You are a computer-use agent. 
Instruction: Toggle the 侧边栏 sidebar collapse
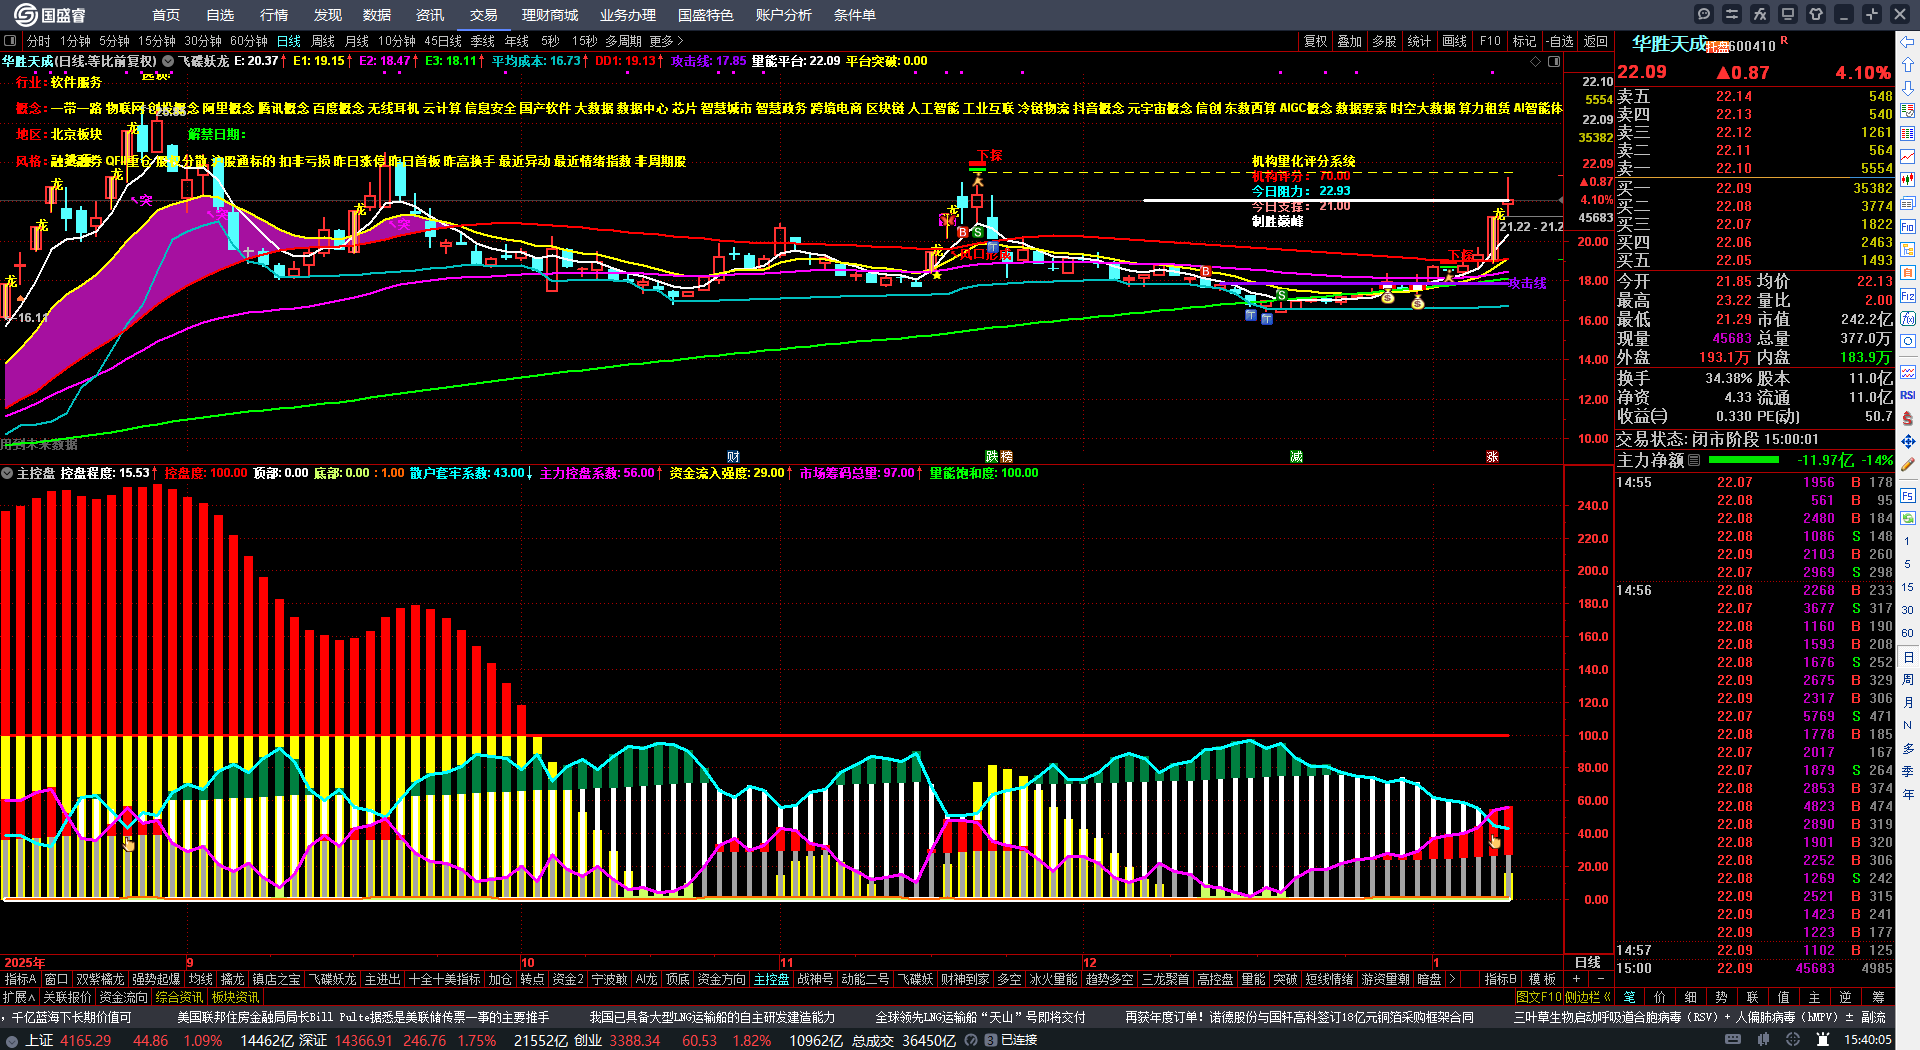click(x=1588, y=997)
